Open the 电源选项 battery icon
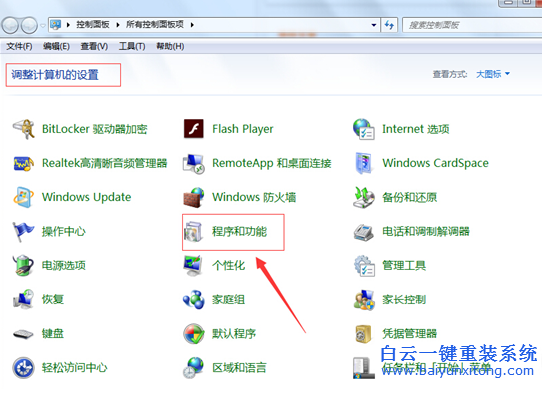Image resolution: width=542 pixels, height=396 pixels. tap(23, 265)
